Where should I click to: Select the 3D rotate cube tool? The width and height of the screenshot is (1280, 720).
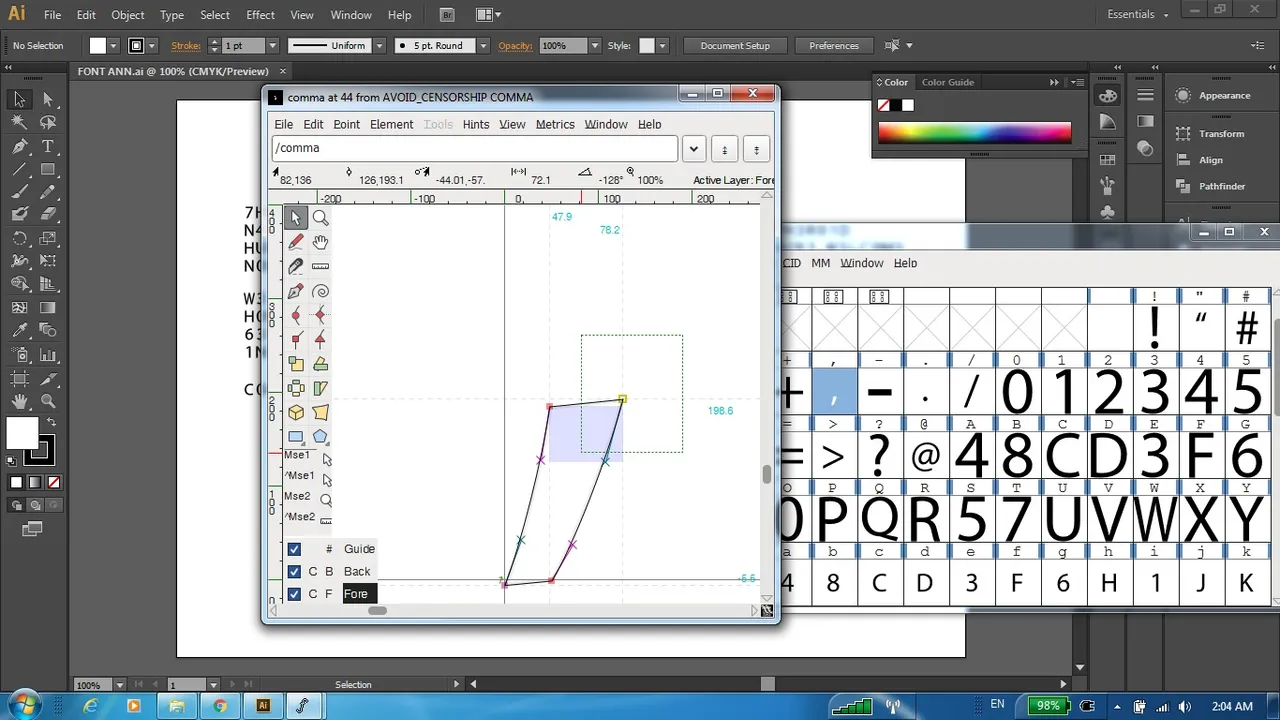click(296, 412)
